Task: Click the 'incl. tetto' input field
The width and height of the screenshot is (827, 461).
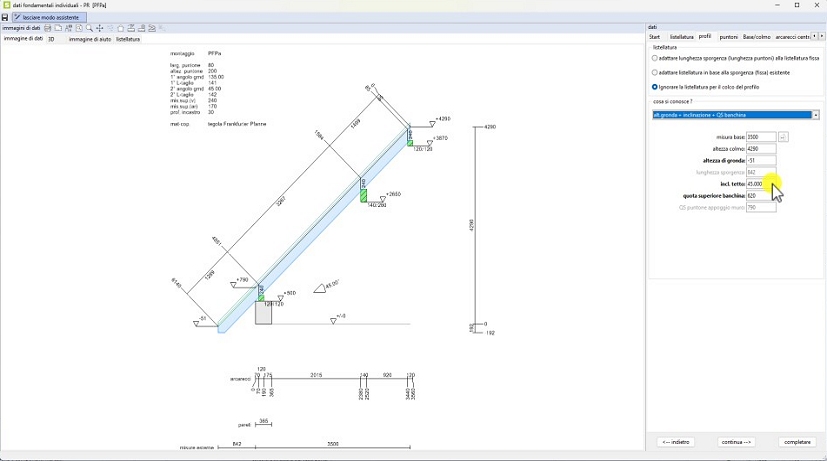Action: point(760,184)
